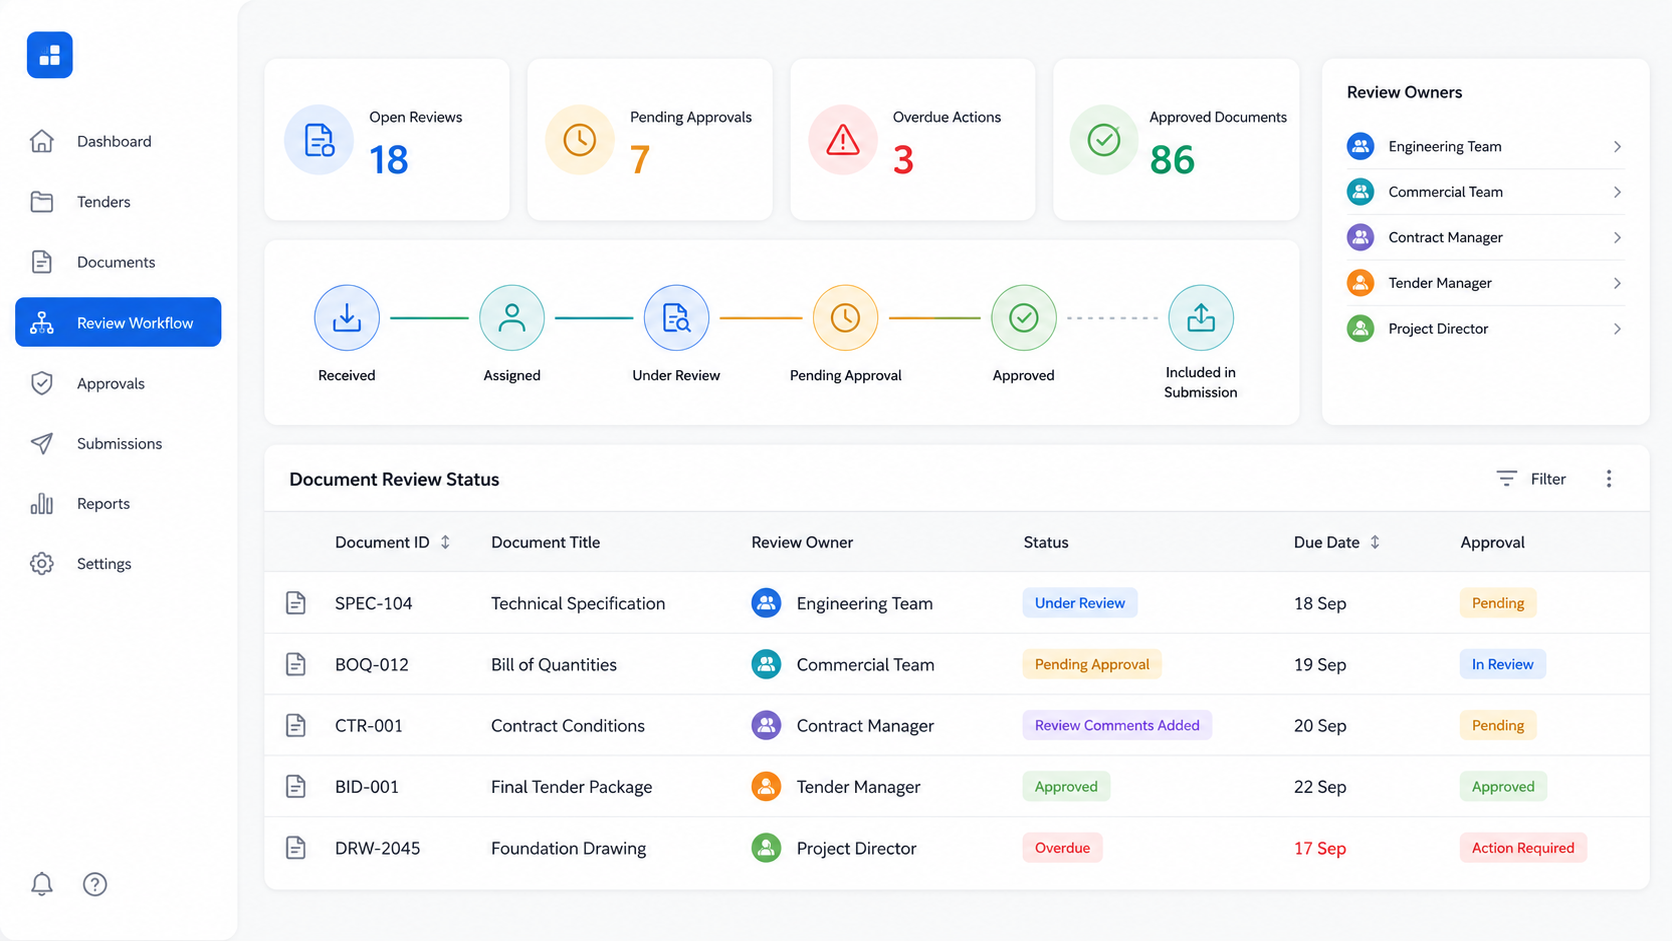Click the In Review approval badge

pyautogui.click(x=1502, y=664)
